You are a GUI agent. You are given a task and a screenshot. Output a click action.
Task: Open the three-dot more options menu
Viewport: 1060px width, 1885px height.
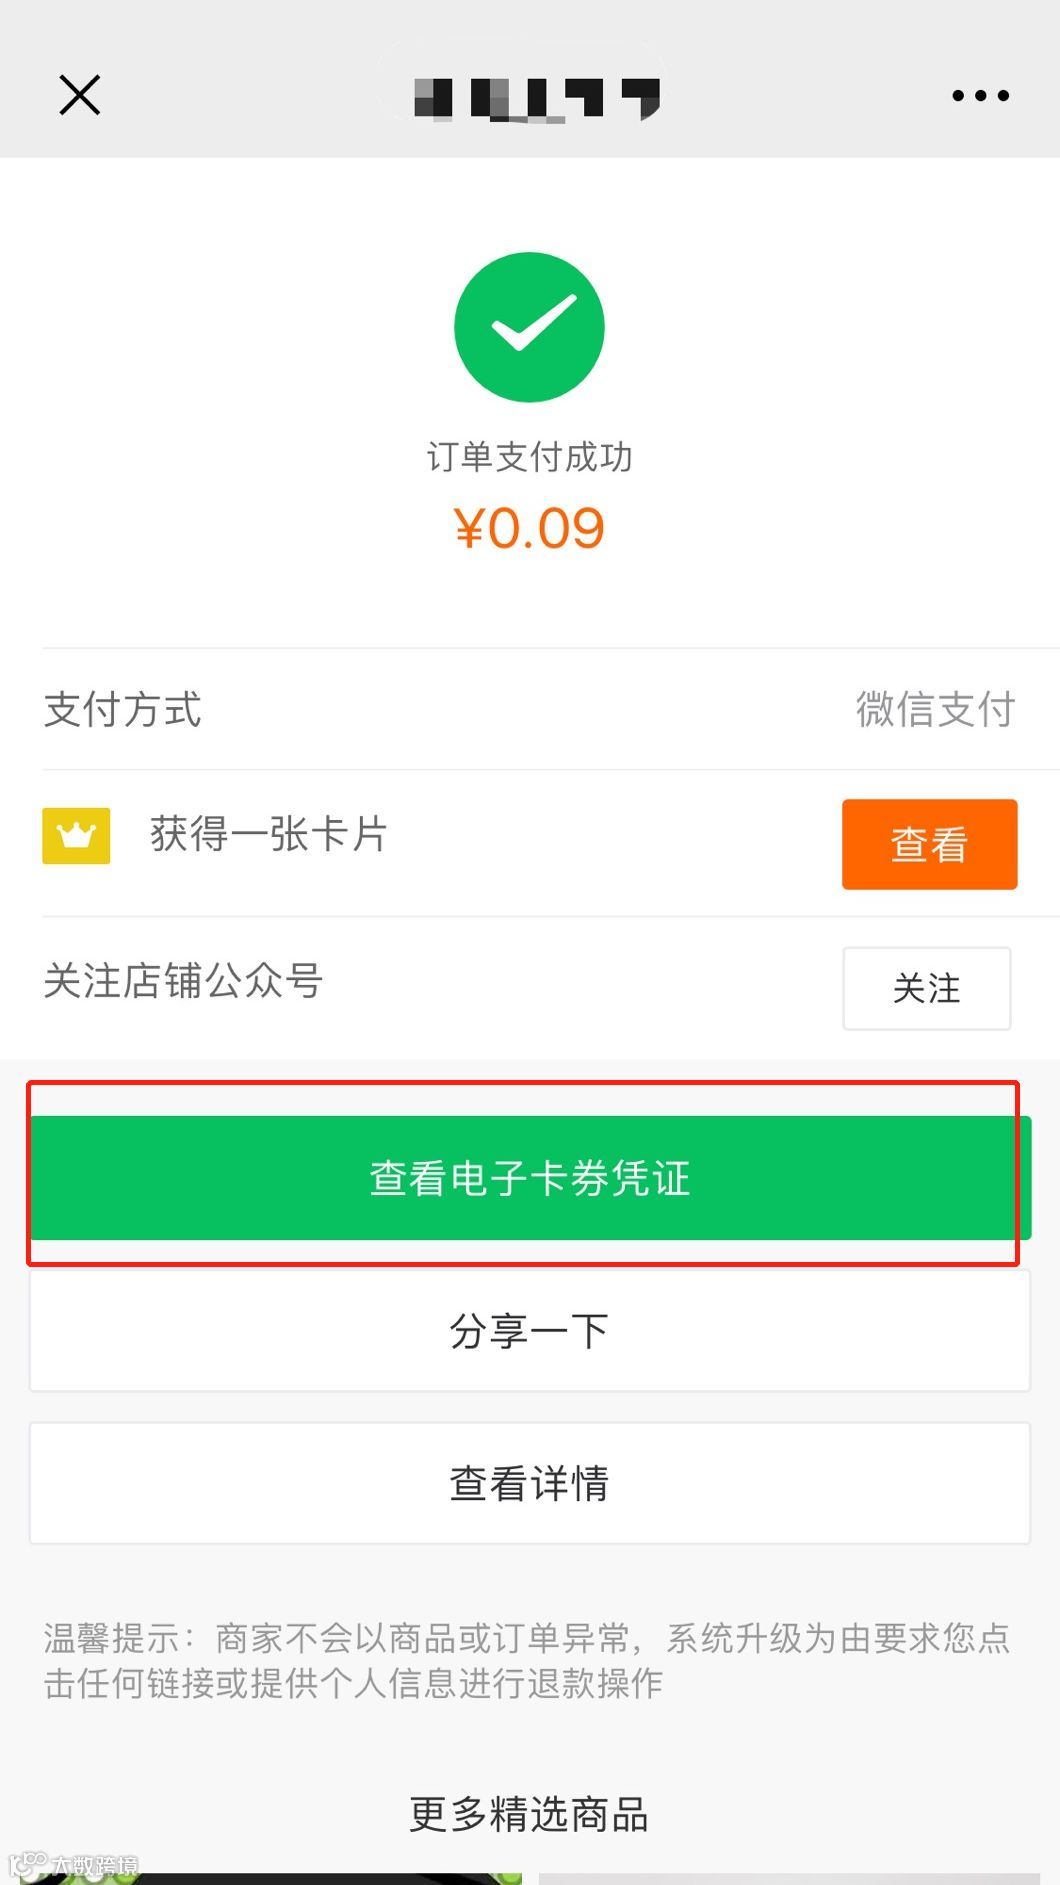click(x=980, y=96)
